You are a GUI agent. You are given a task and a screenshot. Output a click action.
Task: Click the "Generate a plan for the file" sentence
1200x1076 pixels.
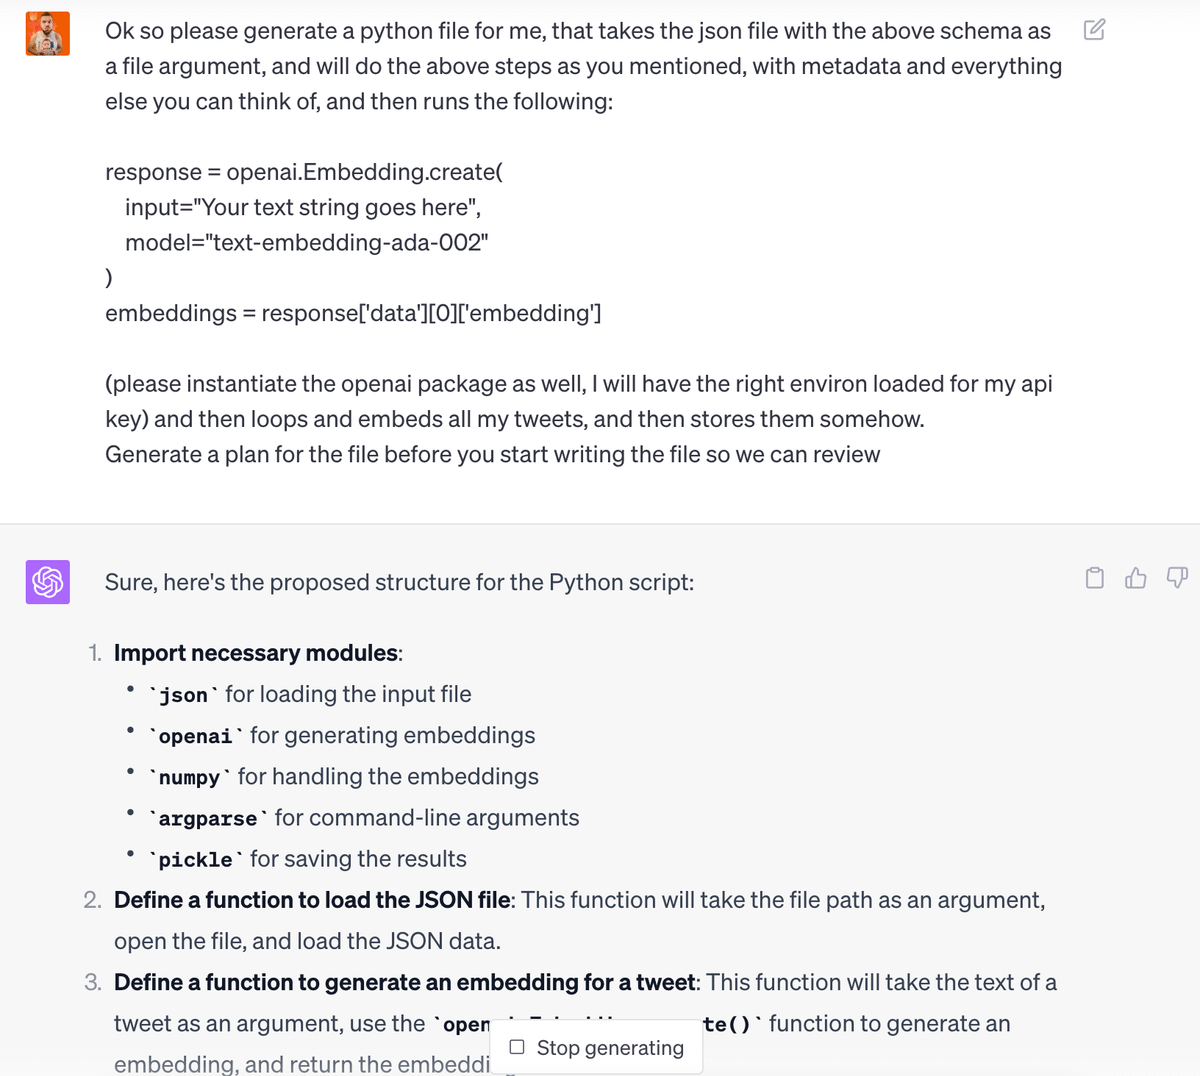click(x=492, y=454)
